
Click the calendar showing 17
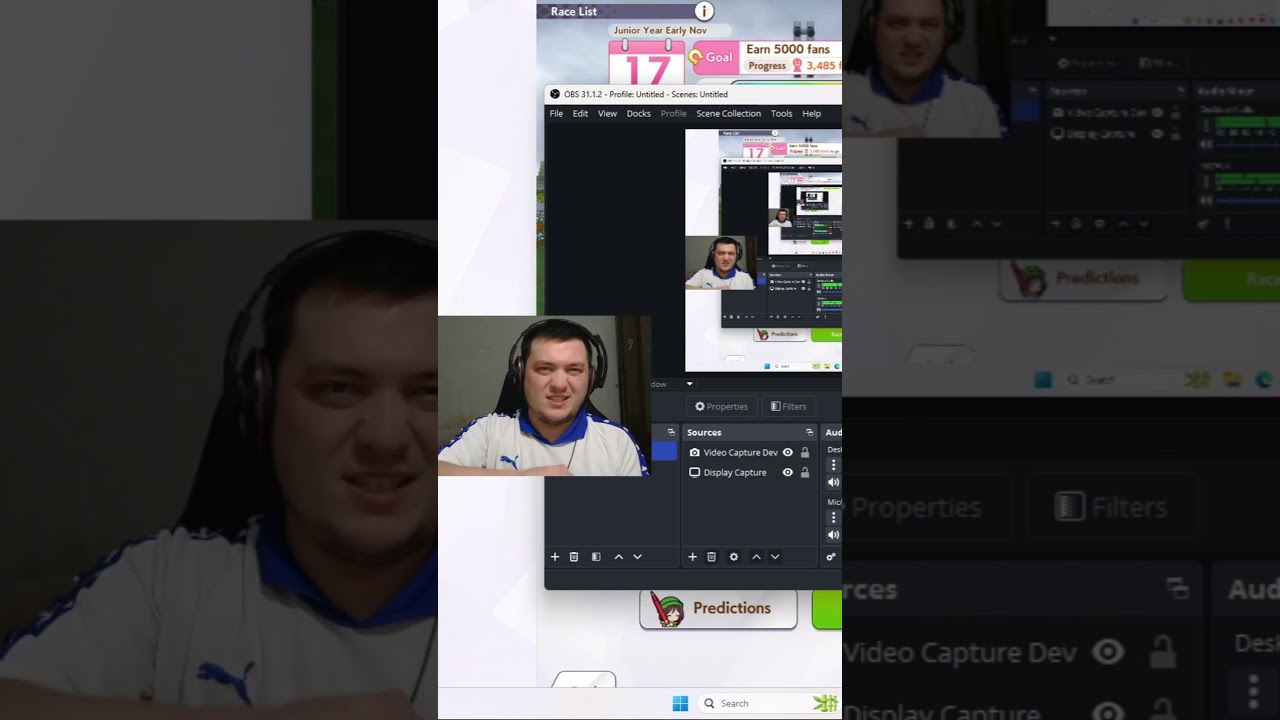(647, 63)
